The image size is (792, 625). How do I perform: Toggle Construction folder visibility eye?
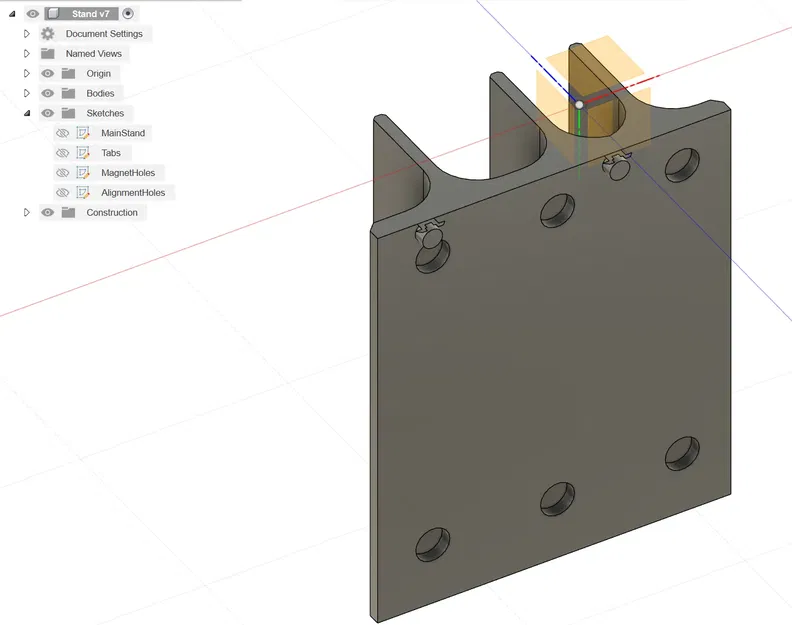[x=47, y=213]
